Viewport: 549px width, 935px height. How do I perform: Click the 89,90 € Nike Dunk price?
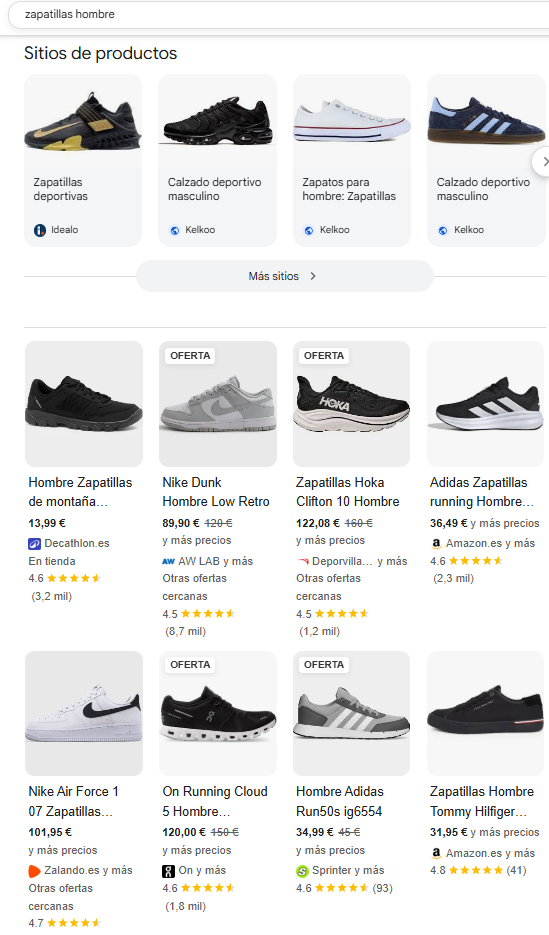click(181, 523)
